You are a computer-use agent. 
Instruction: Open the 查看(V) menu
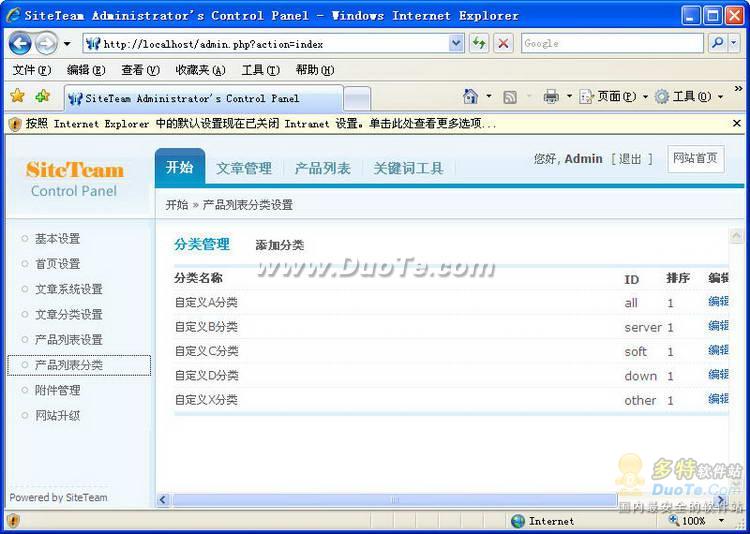140,70
